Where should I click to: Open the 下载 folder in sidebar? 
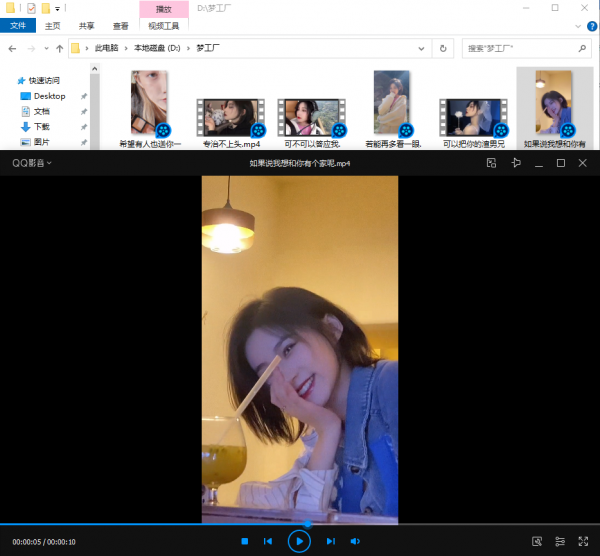[42, 127]
